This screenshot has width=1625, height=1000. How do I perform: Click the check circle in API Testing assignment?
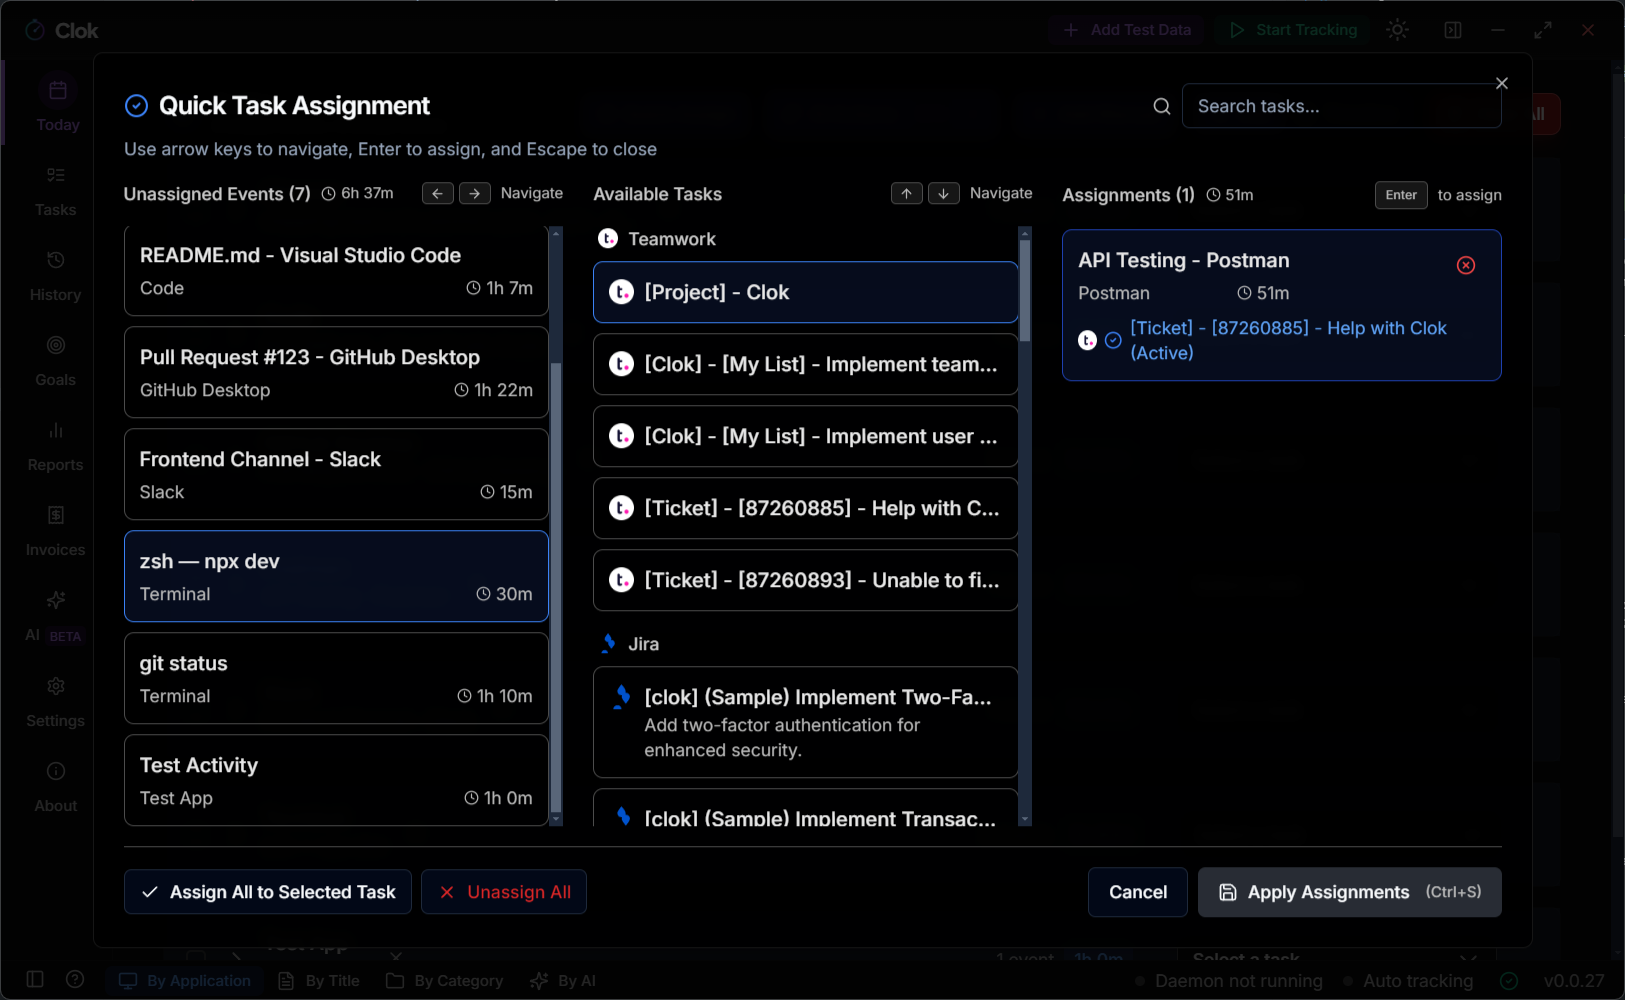pyautogui.click(x=1113, y=340)
